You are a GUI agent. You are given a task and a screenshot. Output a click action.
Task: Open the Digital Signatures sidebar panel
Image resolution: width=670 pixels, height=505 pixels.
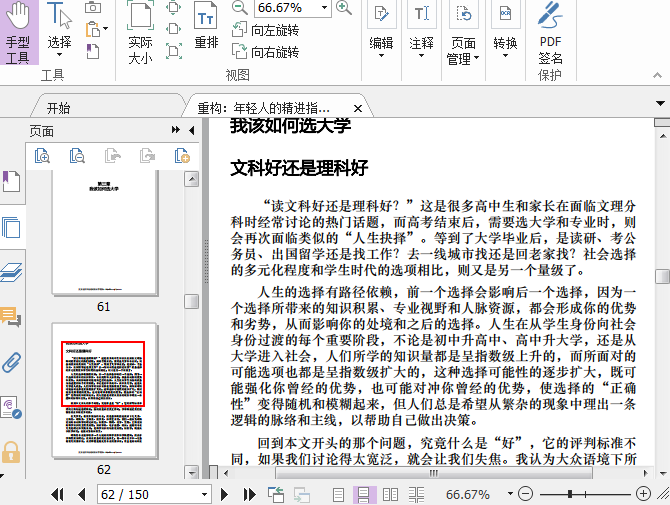[11, 408]
